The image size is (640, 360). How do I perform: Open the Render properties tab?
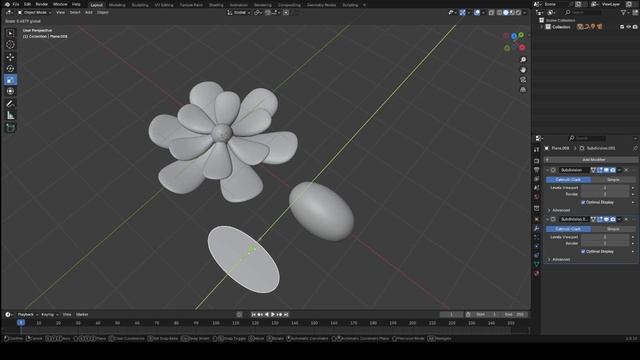pos(537,161)
